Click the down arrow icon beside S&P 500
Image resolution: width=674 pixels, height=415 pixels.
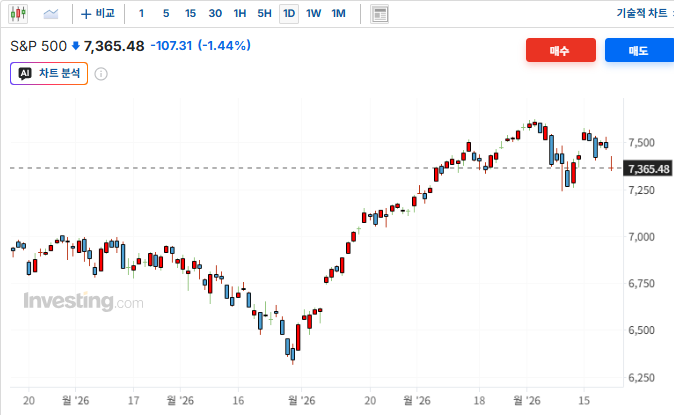(76, 46)
